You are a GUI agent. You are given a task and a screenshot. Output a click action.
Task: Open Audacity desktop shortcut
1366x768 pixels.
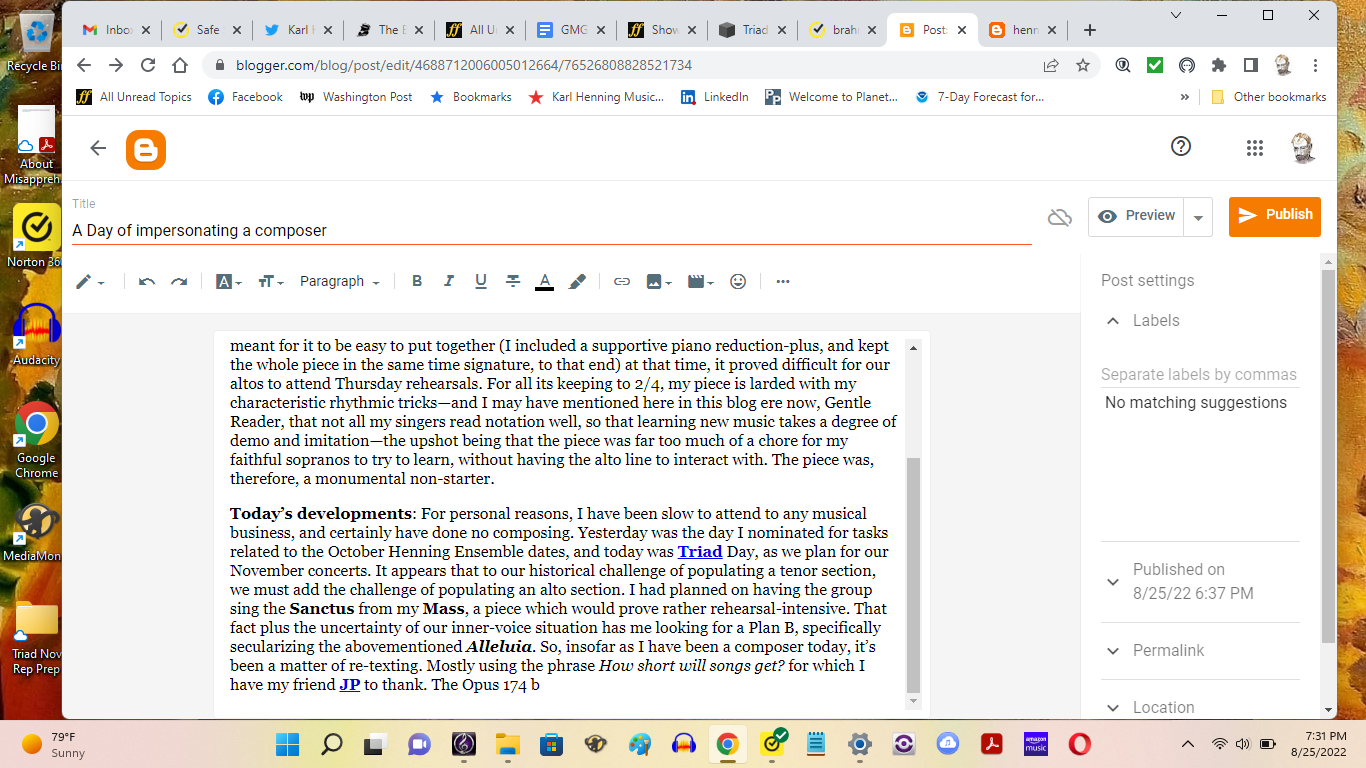36,335
